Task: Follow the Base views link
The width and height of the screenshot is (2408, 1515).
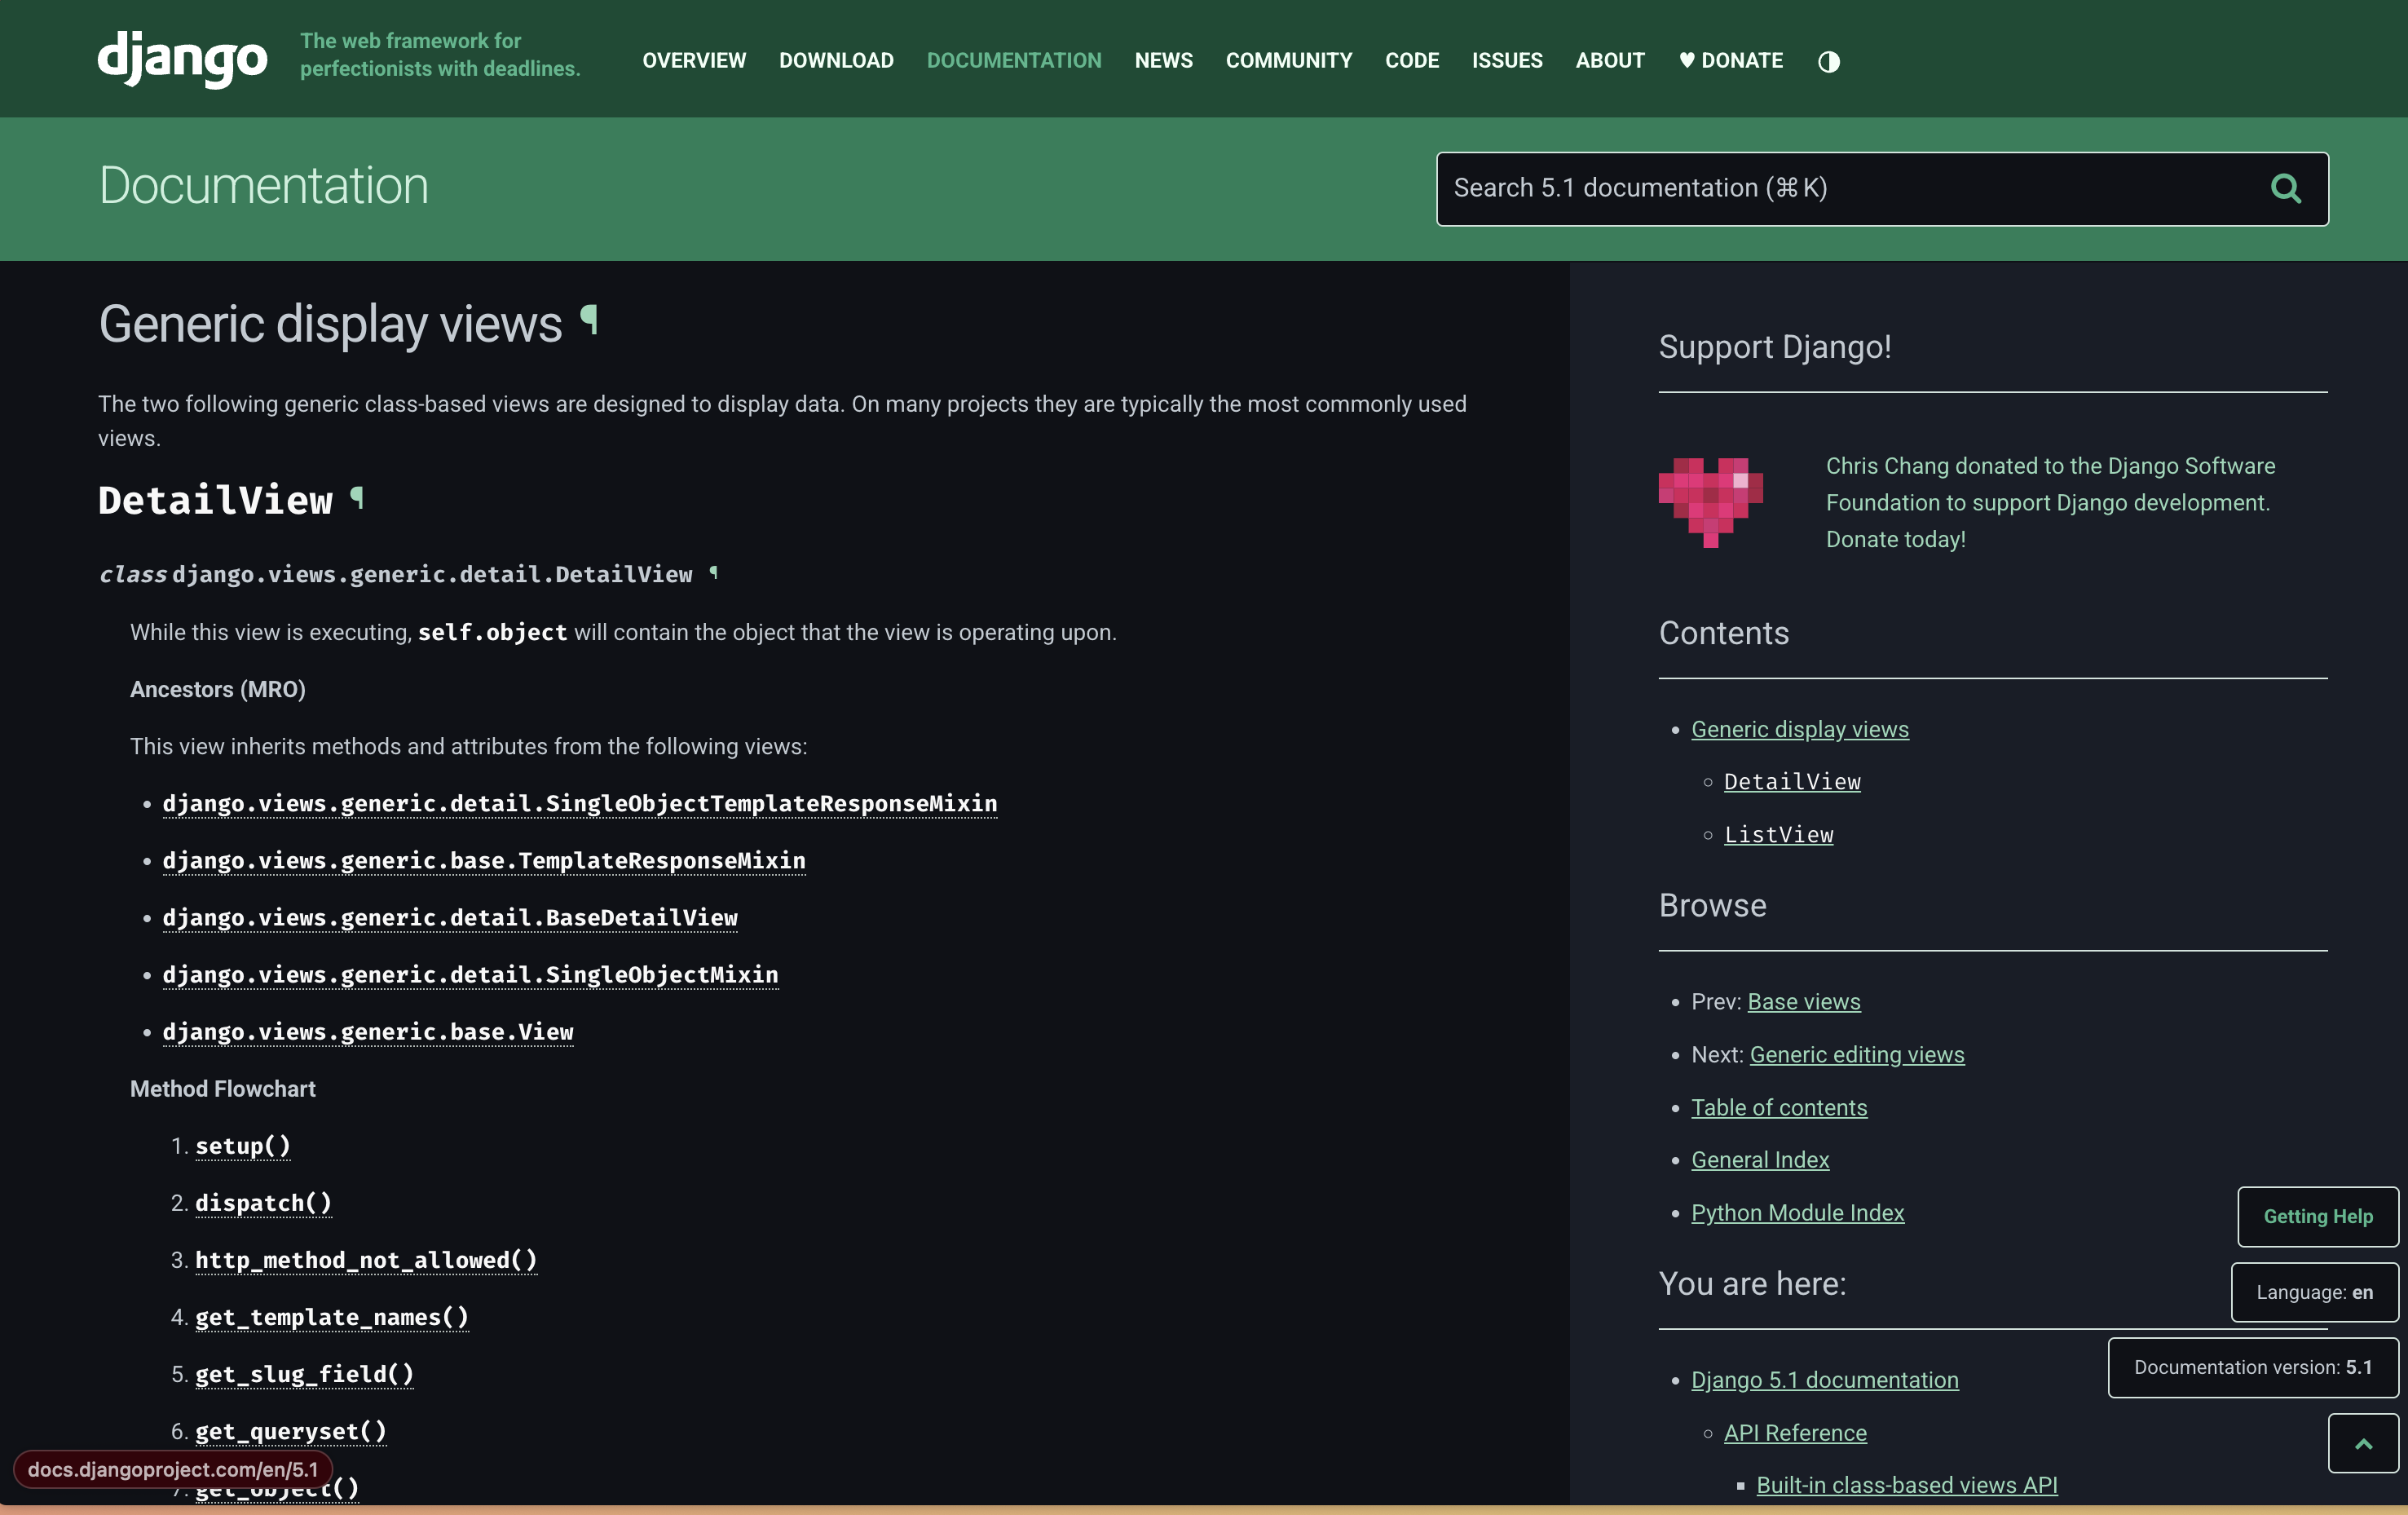Action: tap(1803, 1001)
